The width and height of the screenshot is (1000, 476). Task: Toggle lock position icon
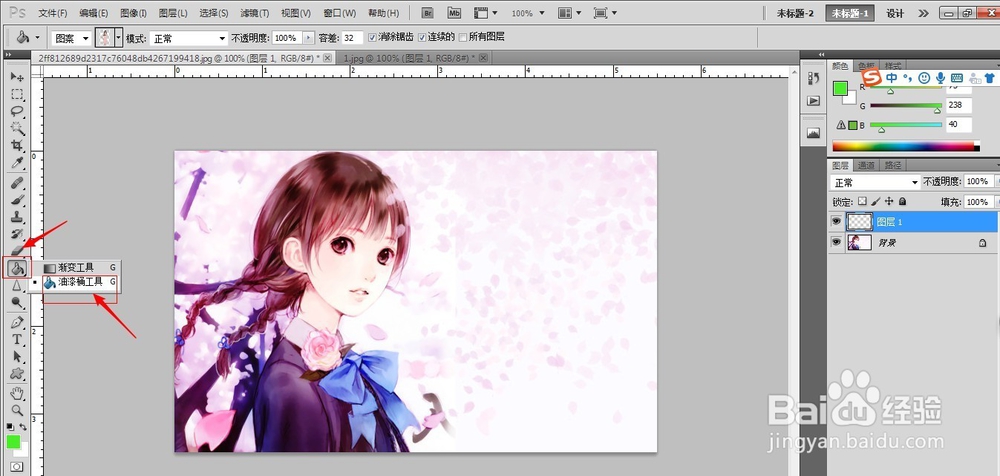(x=890, y=202)
